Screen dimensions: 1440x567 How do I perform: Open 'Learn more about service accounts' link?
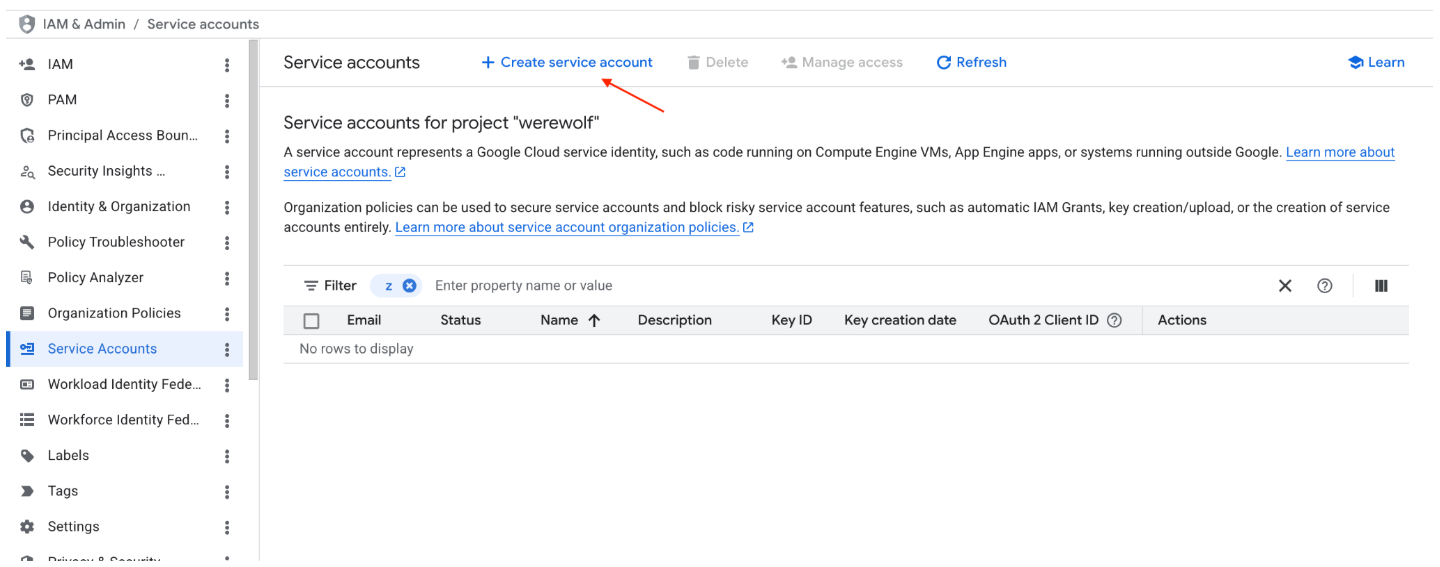[1340, 152]
